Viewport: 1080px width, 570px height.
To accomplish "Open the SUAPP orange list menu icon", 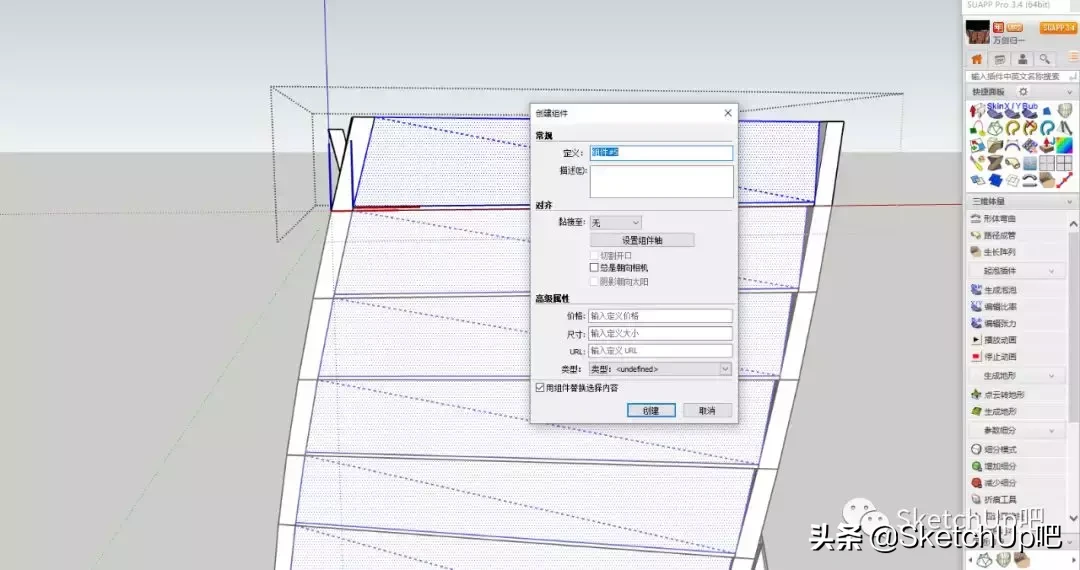I will pos(1073,56).
